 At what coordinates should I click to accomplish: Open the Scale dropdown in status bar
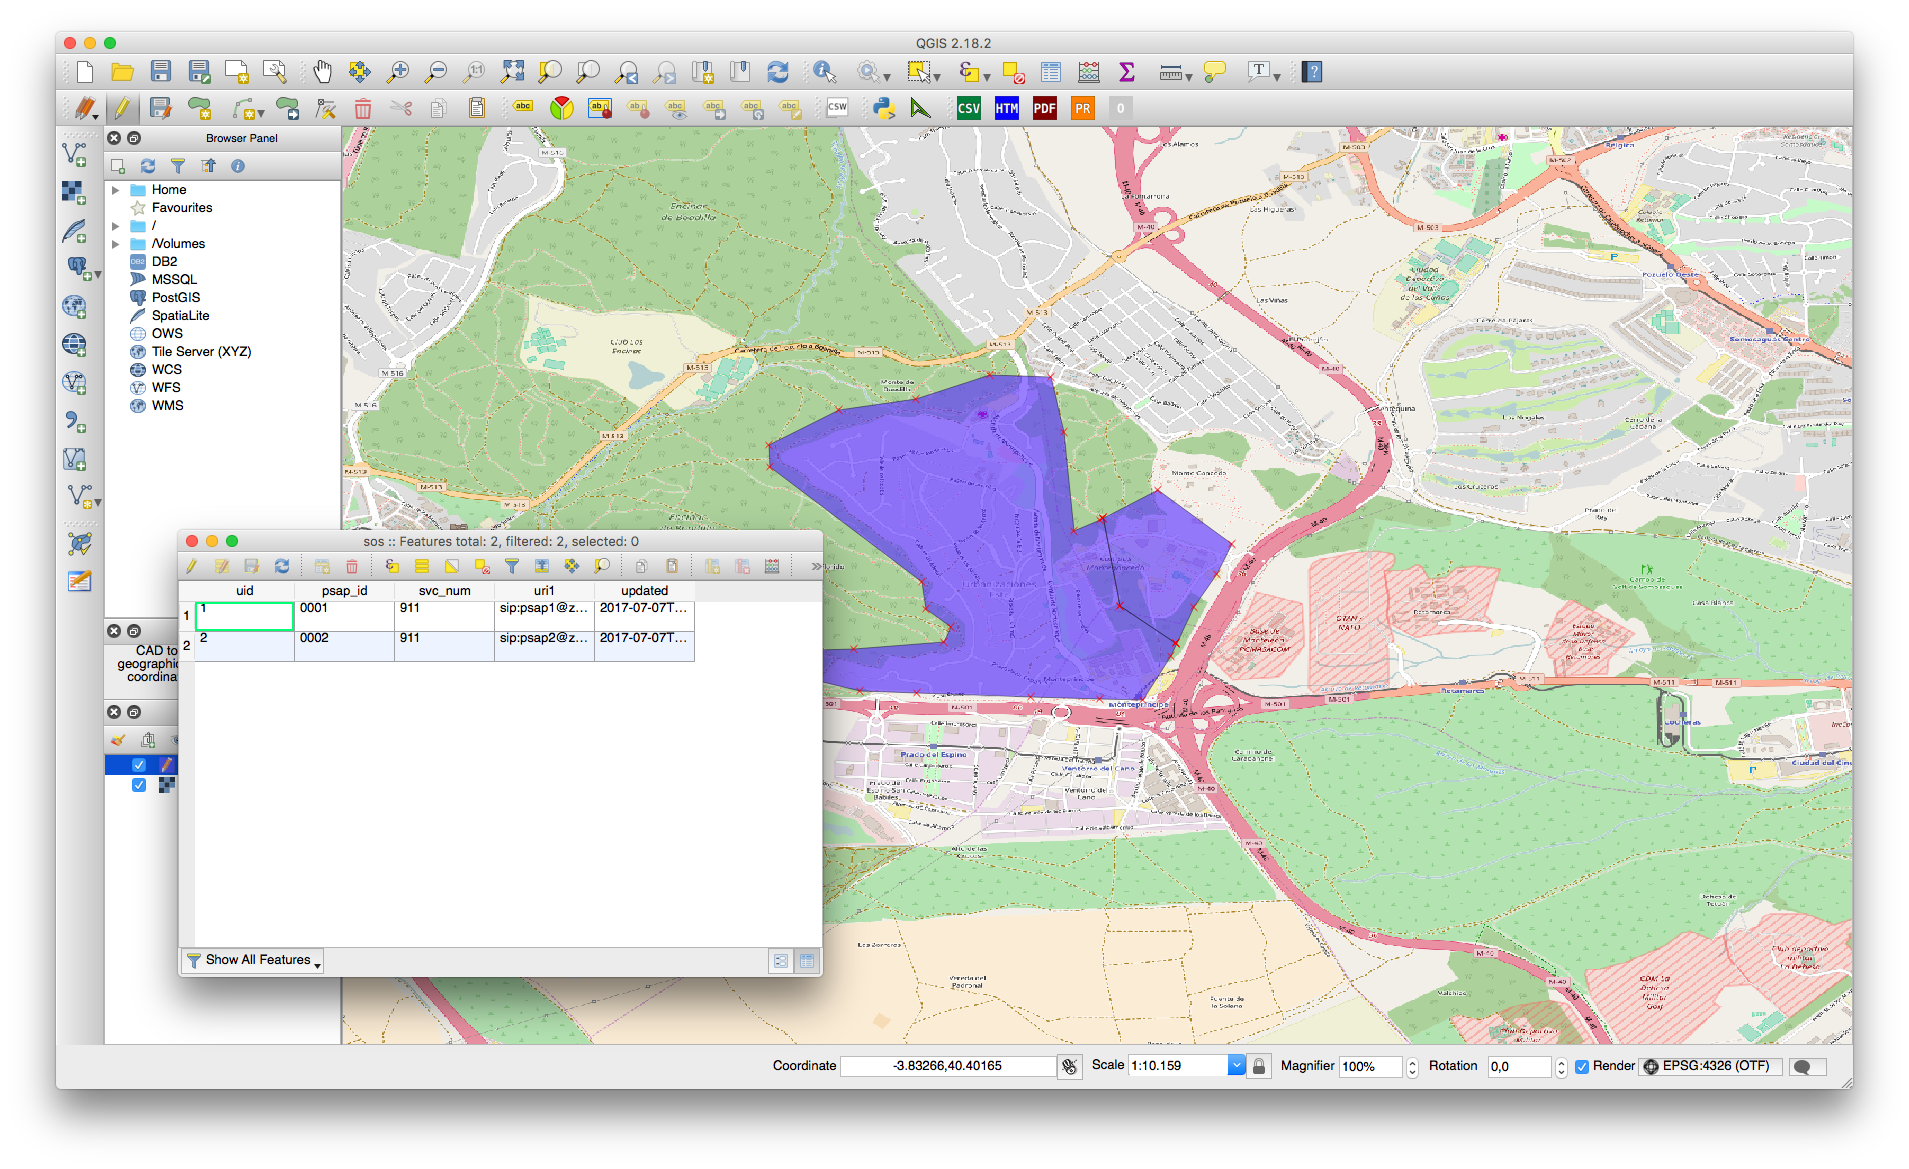point(1236,1066)
